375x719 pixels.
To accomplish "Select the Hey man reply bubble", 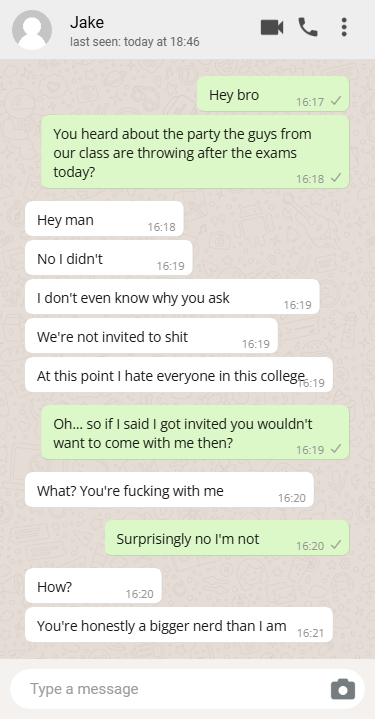I will pyautogui.click(x=104, y=219).
